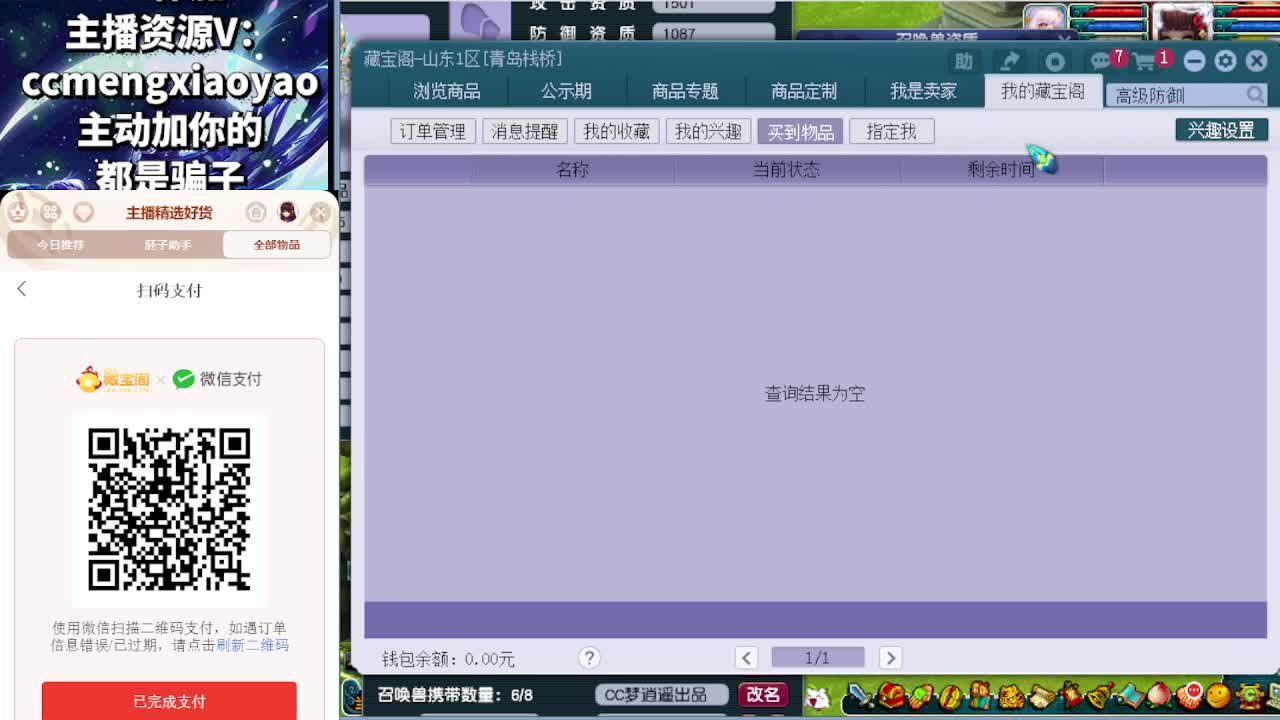This screenshot has height=720, width=1280.
Task: Go to previous page with left arrow
Action: click(746, 657)
